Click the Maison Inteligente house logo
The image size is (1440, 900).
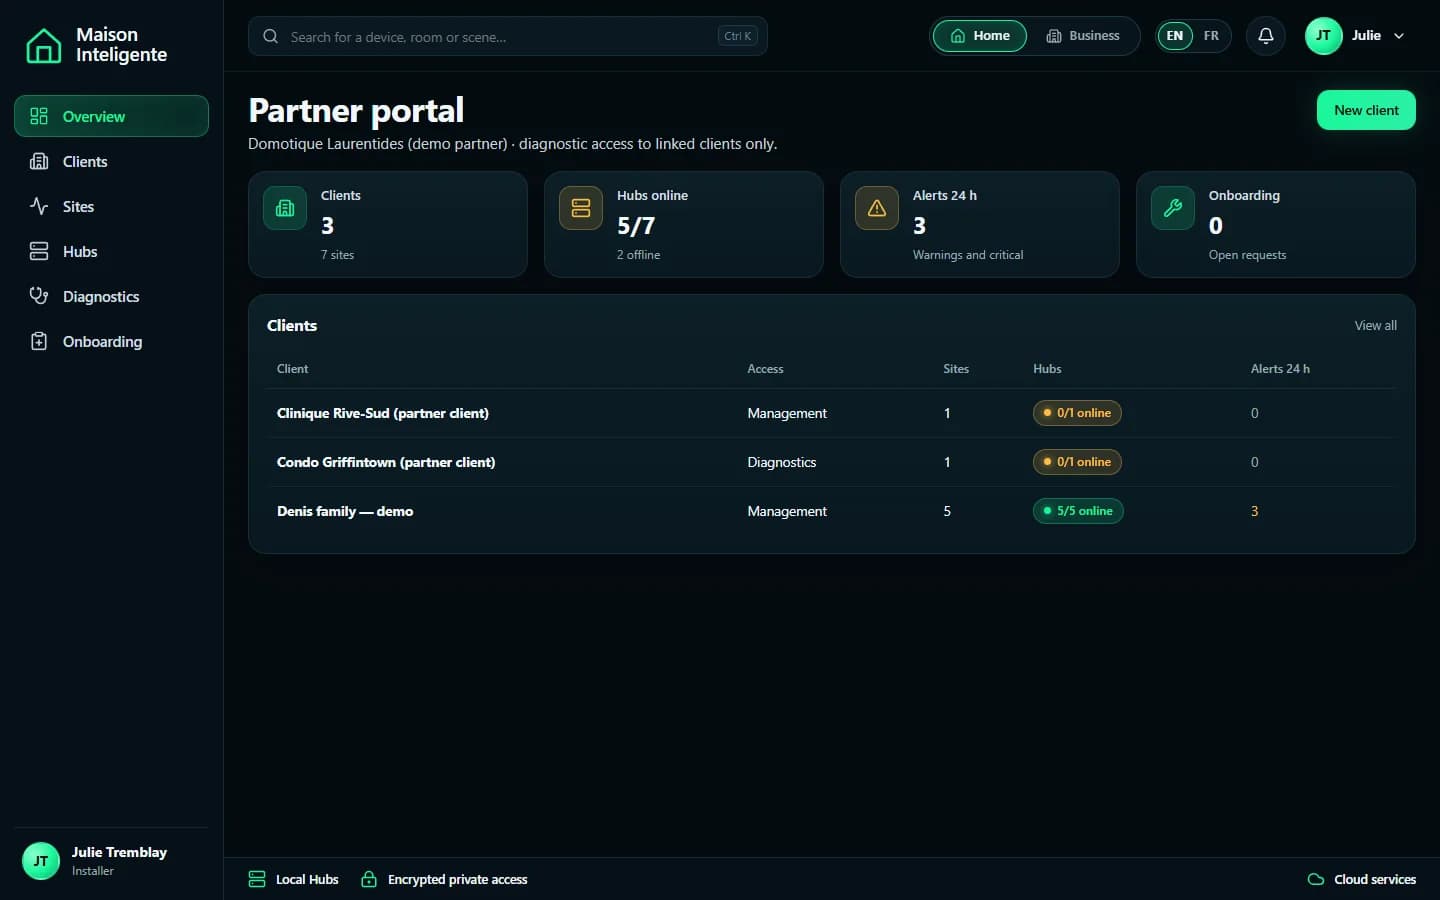click(43, 45)
